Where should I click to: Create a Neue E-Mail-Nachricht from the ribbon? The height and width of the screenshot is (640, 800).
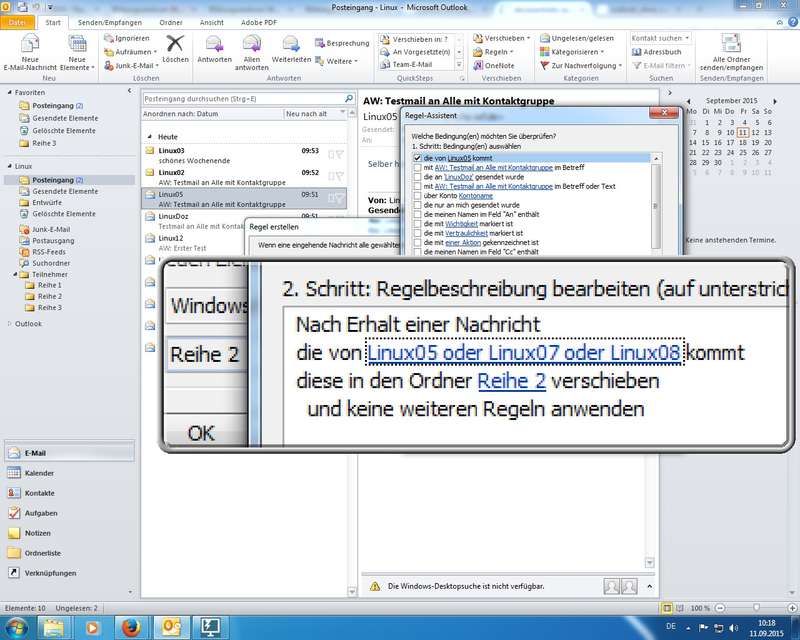click(x=30, y=52)
